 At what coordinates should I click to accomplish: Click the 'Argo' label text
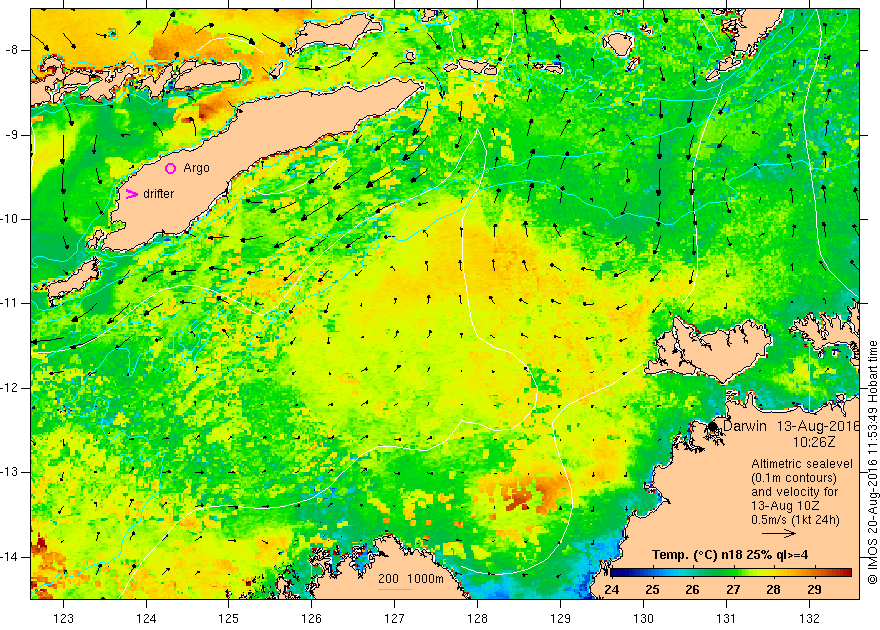[196, 168]
